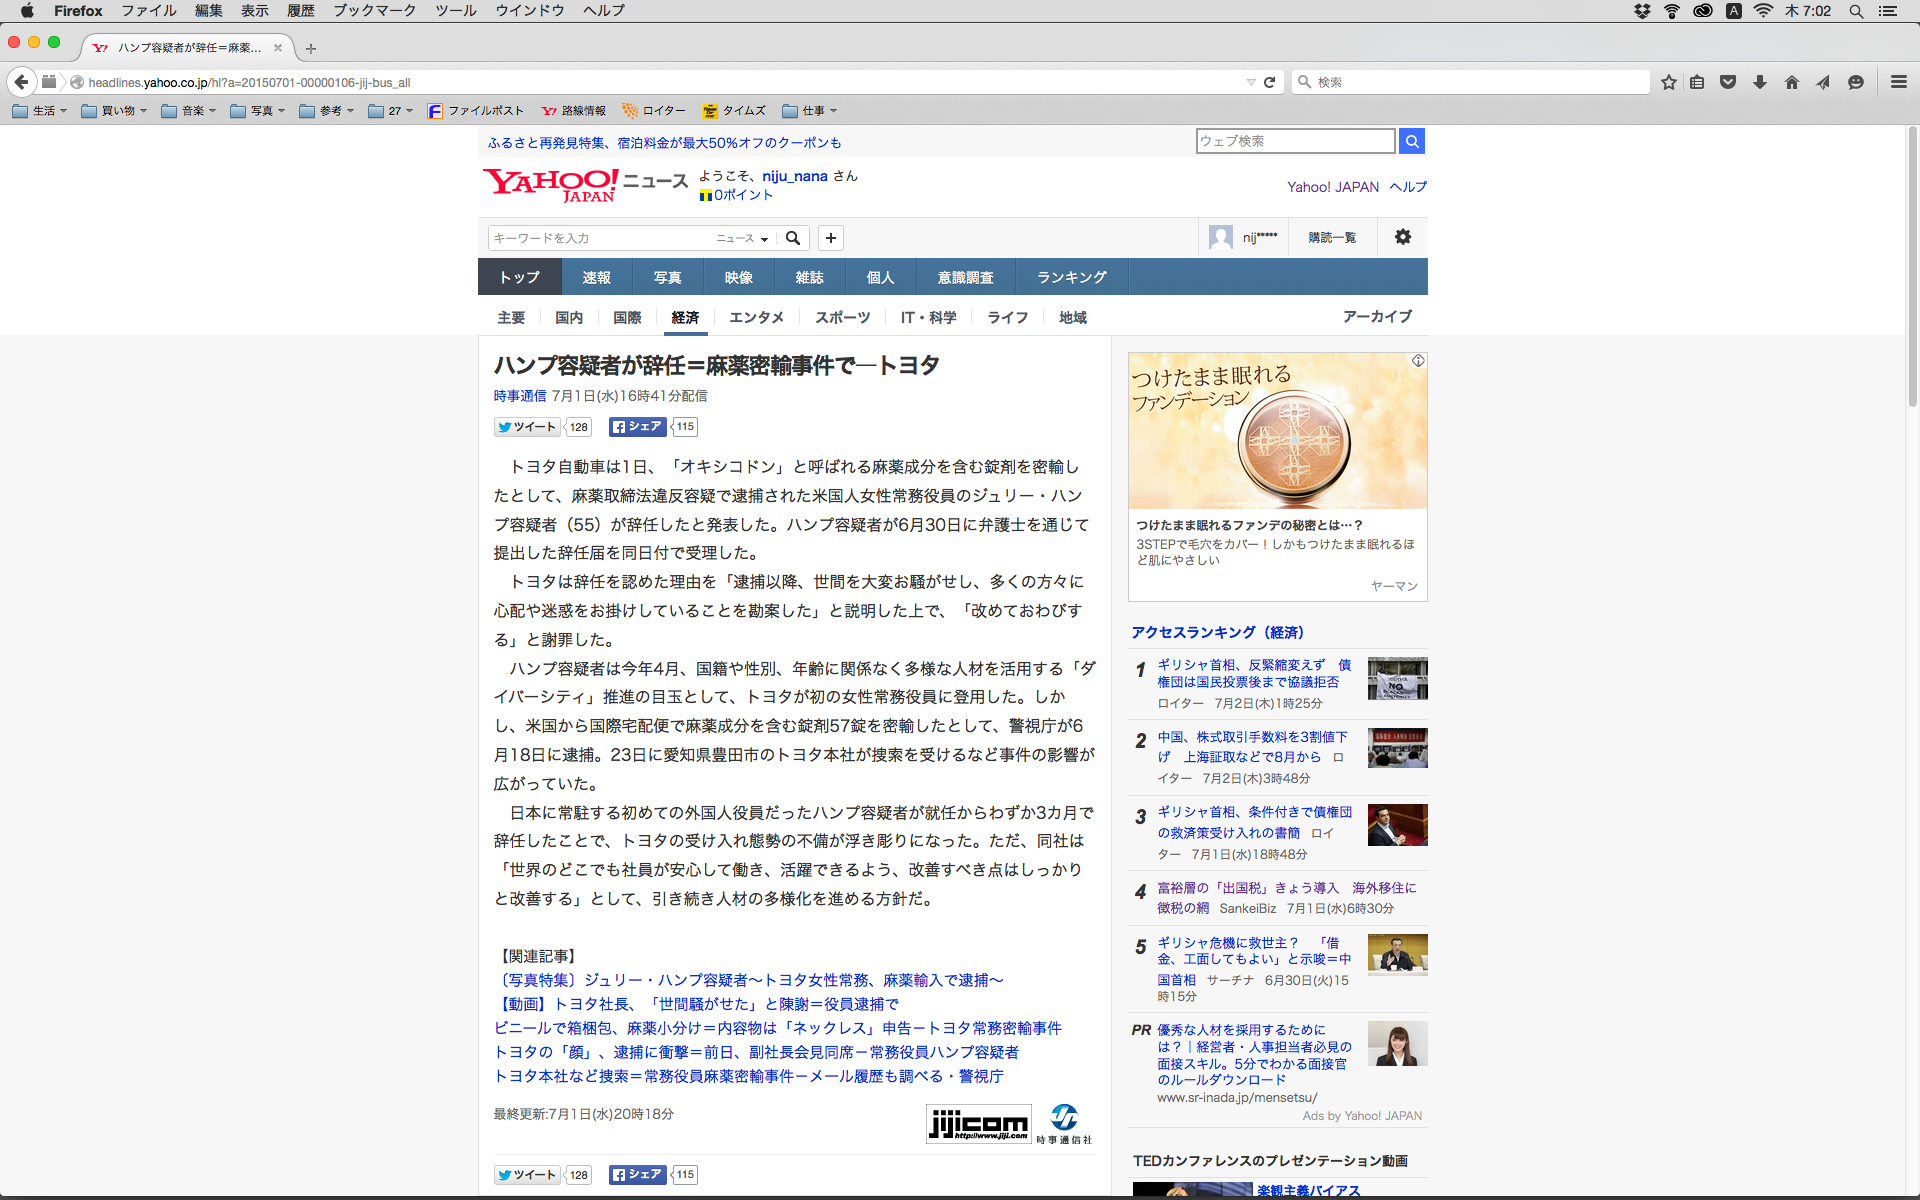Click the Firefox reload page icon
The height and width of the screenshot is (1200, 1920).
pyautogui.click(x=1269, y=82)
